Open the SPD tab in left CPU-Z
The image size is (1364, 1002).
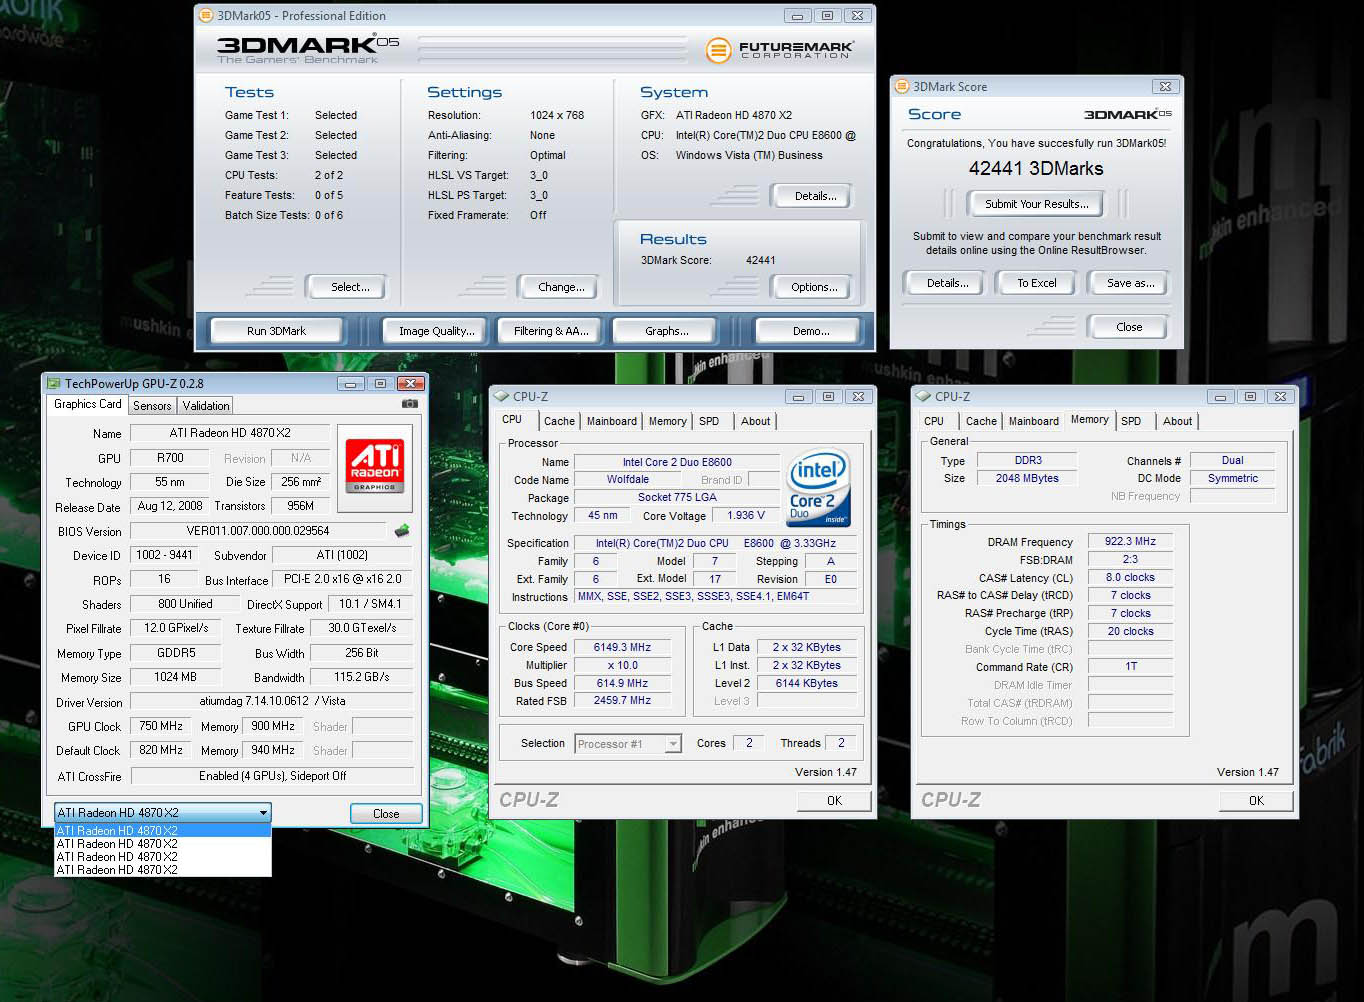pyautogui.click(x=709, y=422)
